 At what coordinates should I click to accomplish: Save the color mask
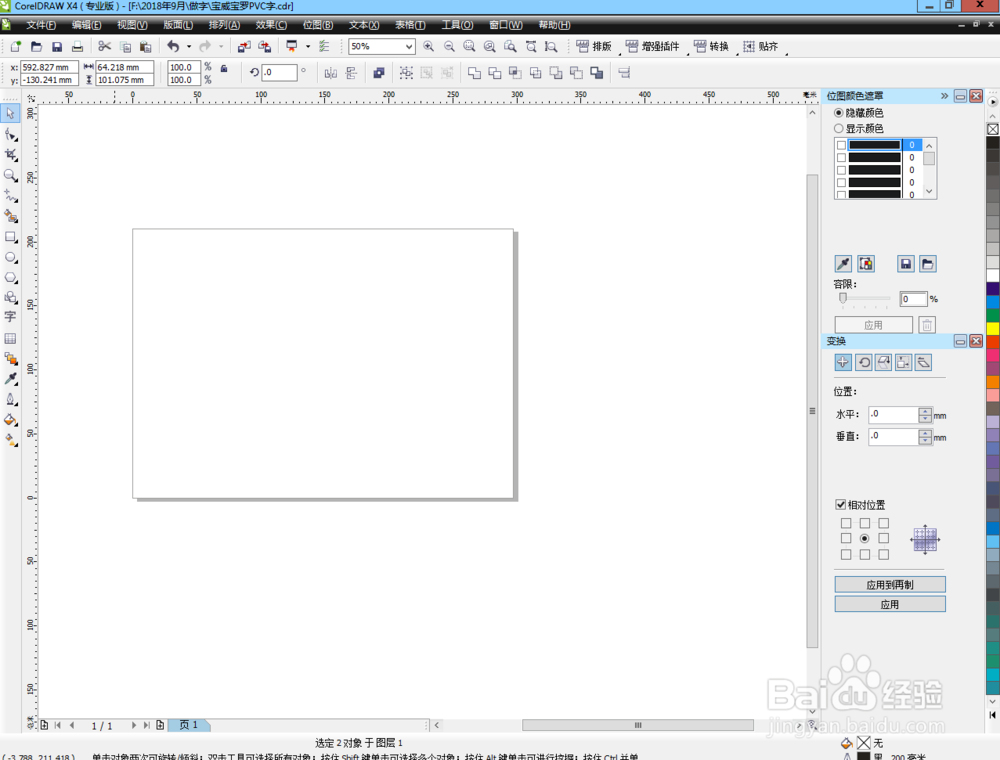(x=906, y=263)
